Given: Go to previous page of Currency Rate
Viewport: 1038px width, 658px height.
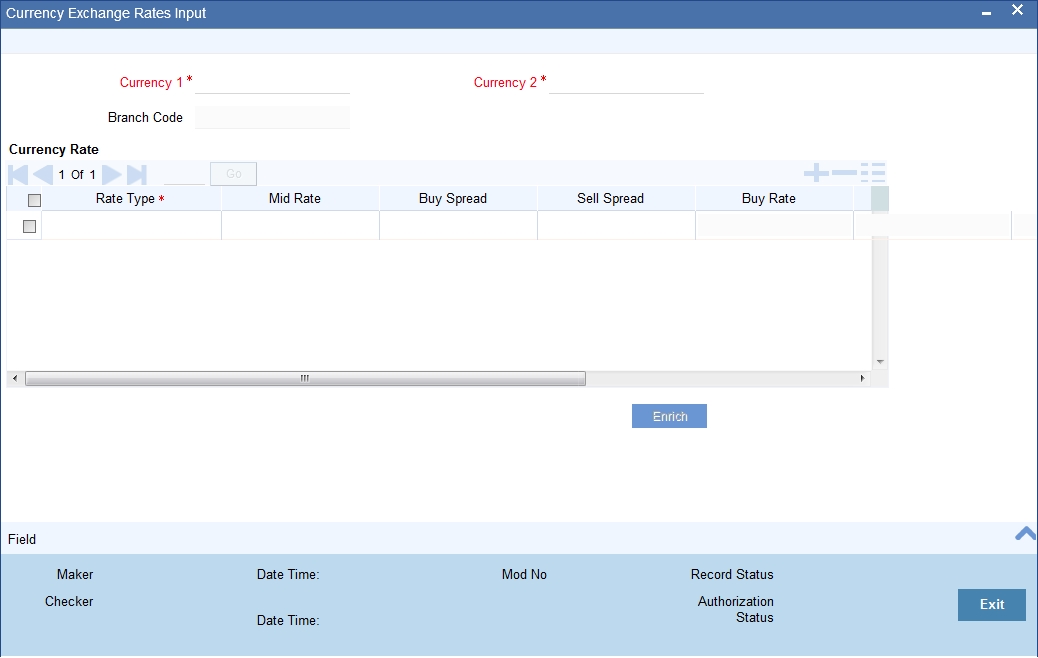Looking at the screenshot, I should [x=42, y=175].
